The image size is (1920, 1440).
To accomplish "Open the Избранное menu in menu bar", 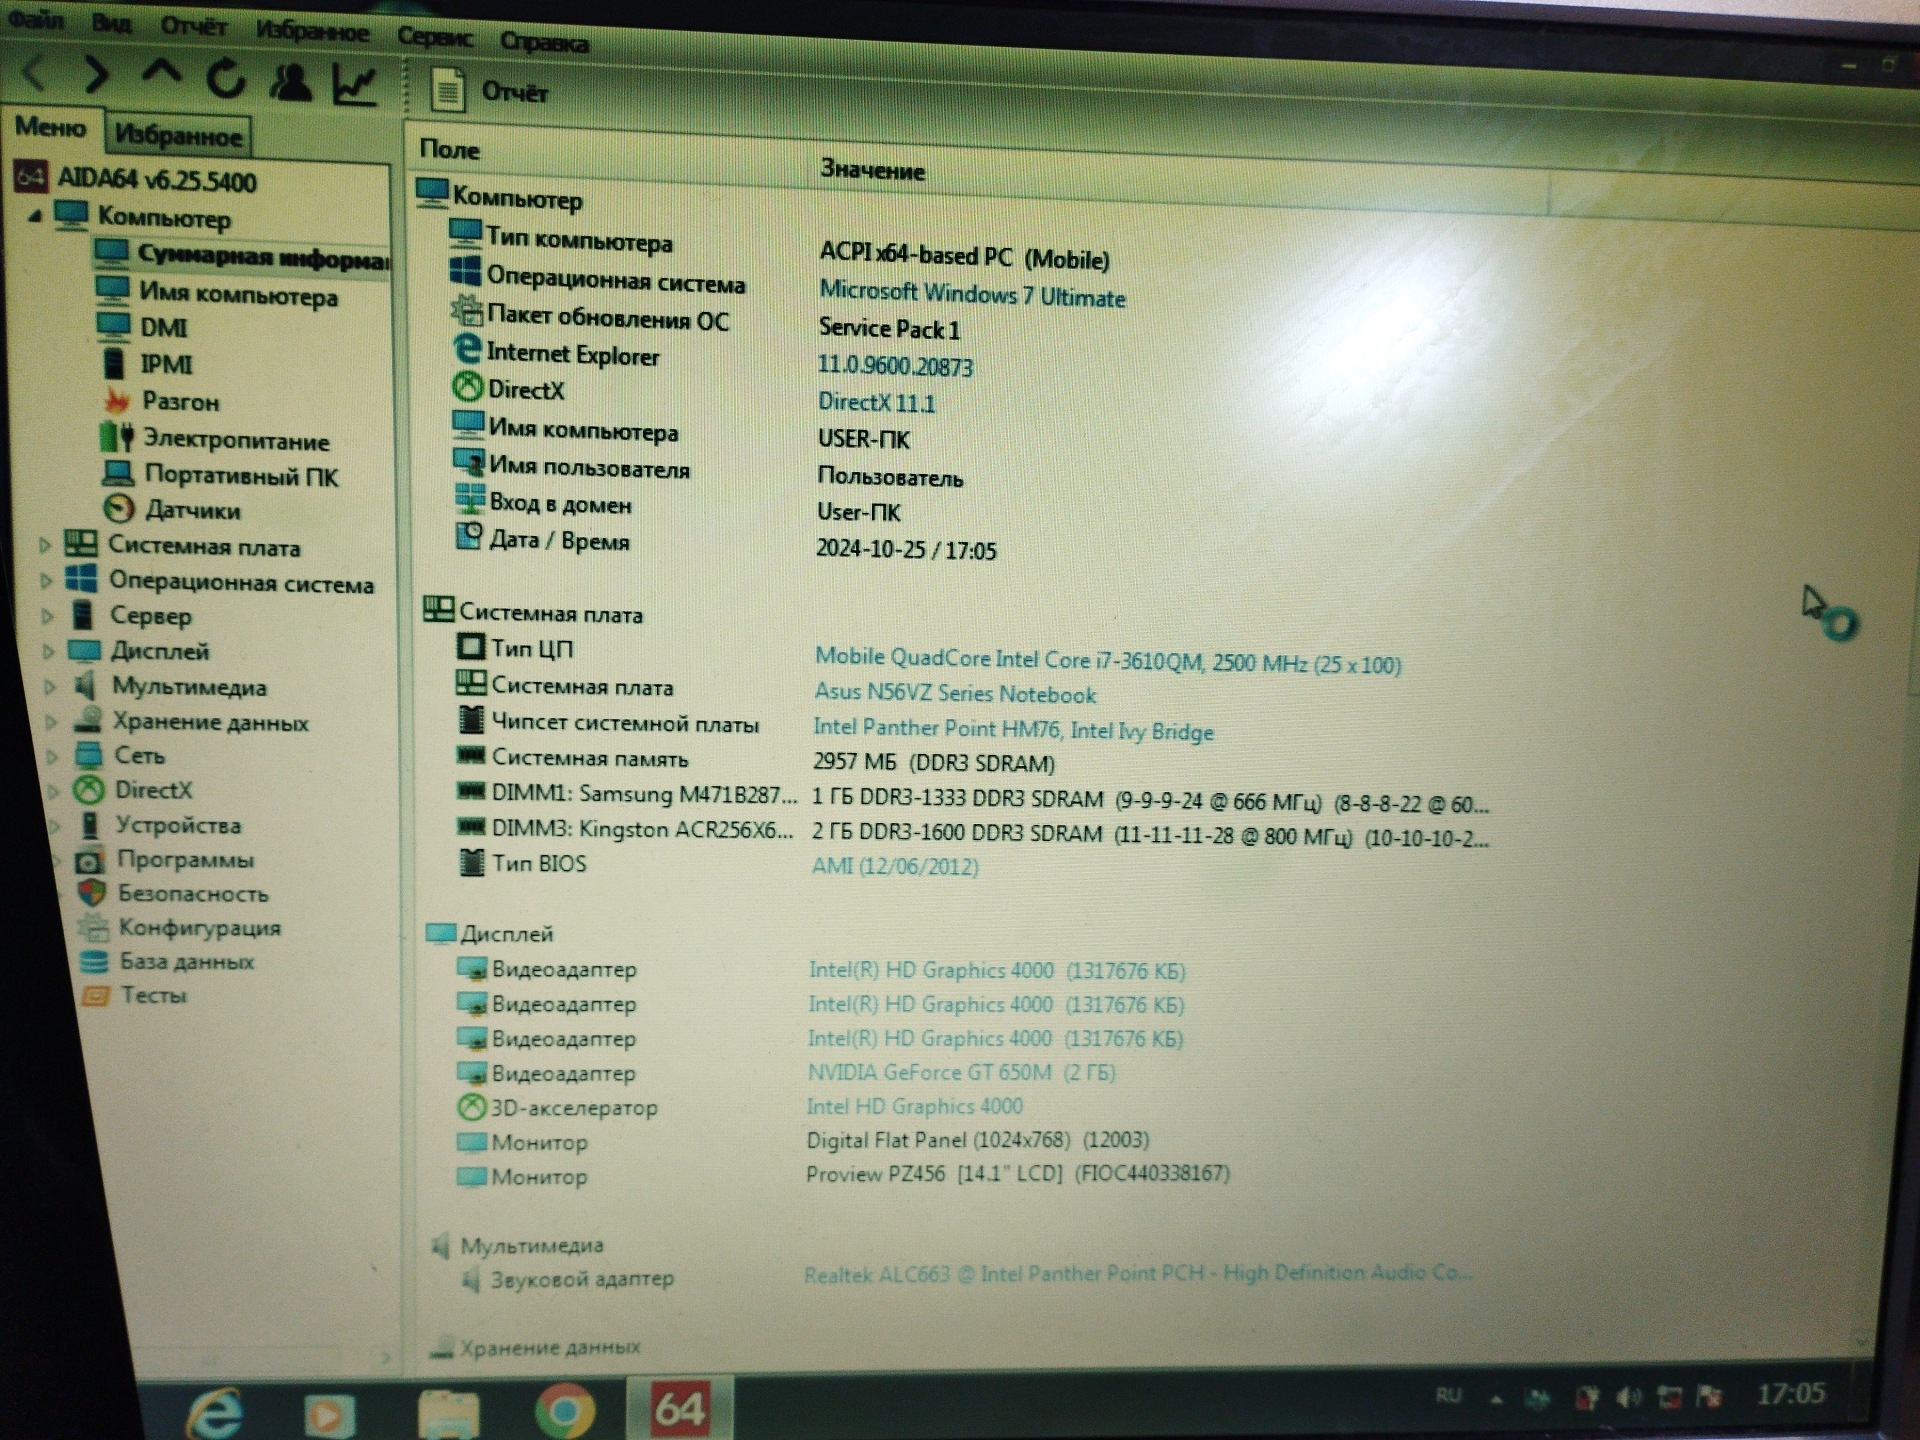I will point(312,31).
